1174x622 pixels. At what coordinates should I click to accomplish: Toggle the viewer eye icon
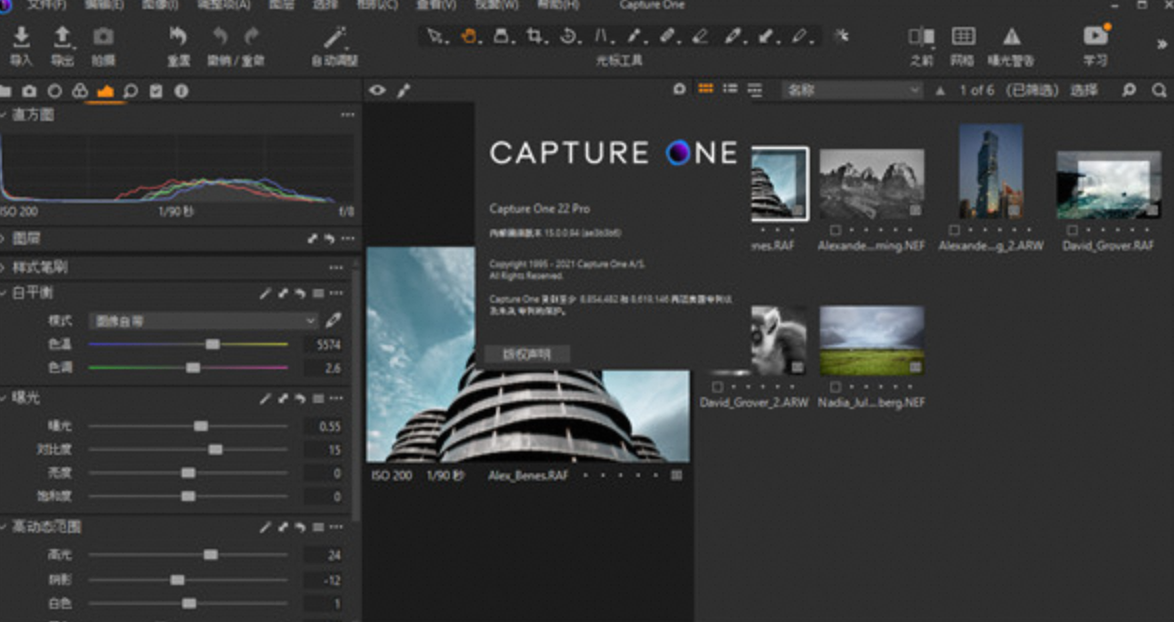[x=377, y=91]
